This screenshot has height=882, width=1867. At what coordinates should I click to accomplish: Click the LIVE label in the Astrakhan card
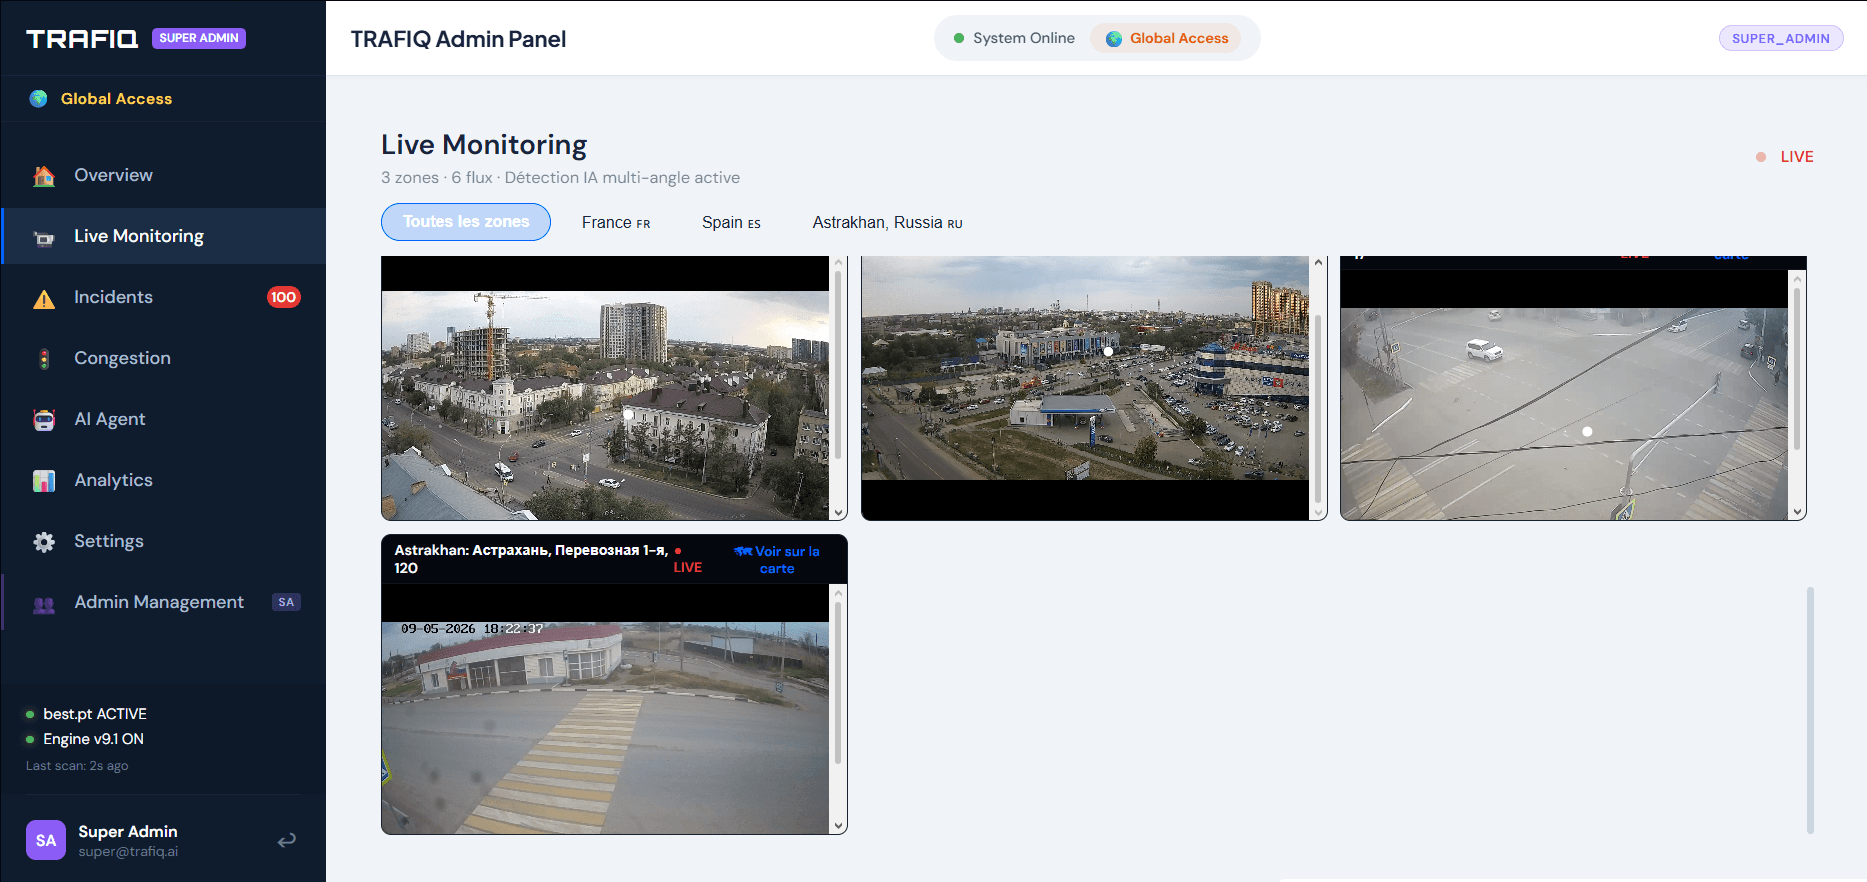click(687, 567)
